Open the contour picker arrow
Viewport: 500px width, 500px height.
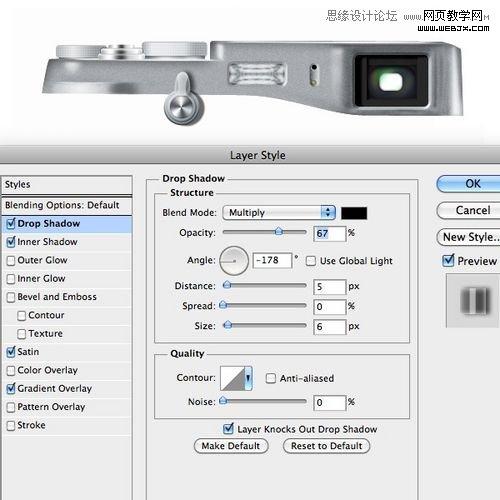point(248,378)
